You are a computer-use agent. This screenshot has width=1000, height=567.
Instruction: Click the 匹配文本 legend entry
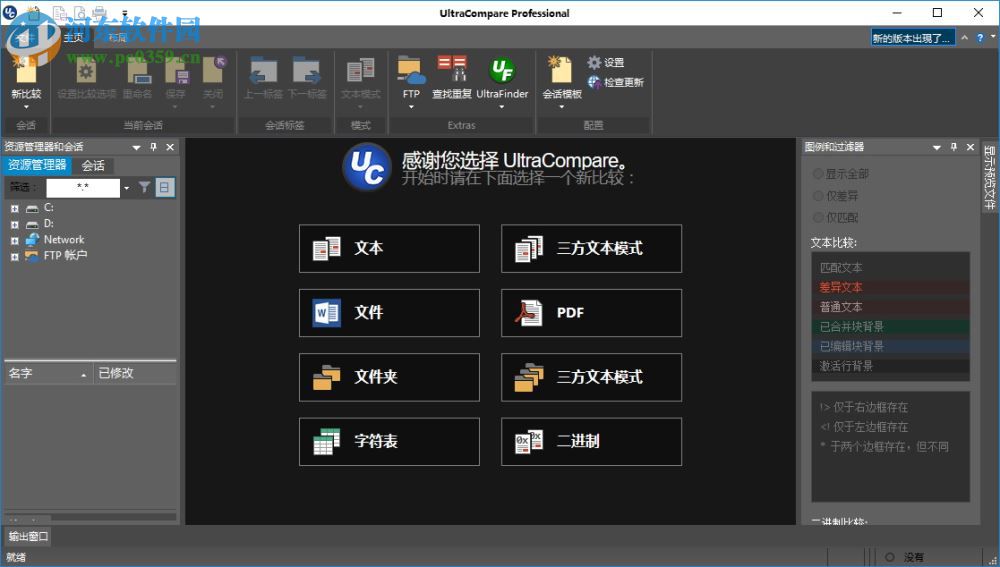890,268
